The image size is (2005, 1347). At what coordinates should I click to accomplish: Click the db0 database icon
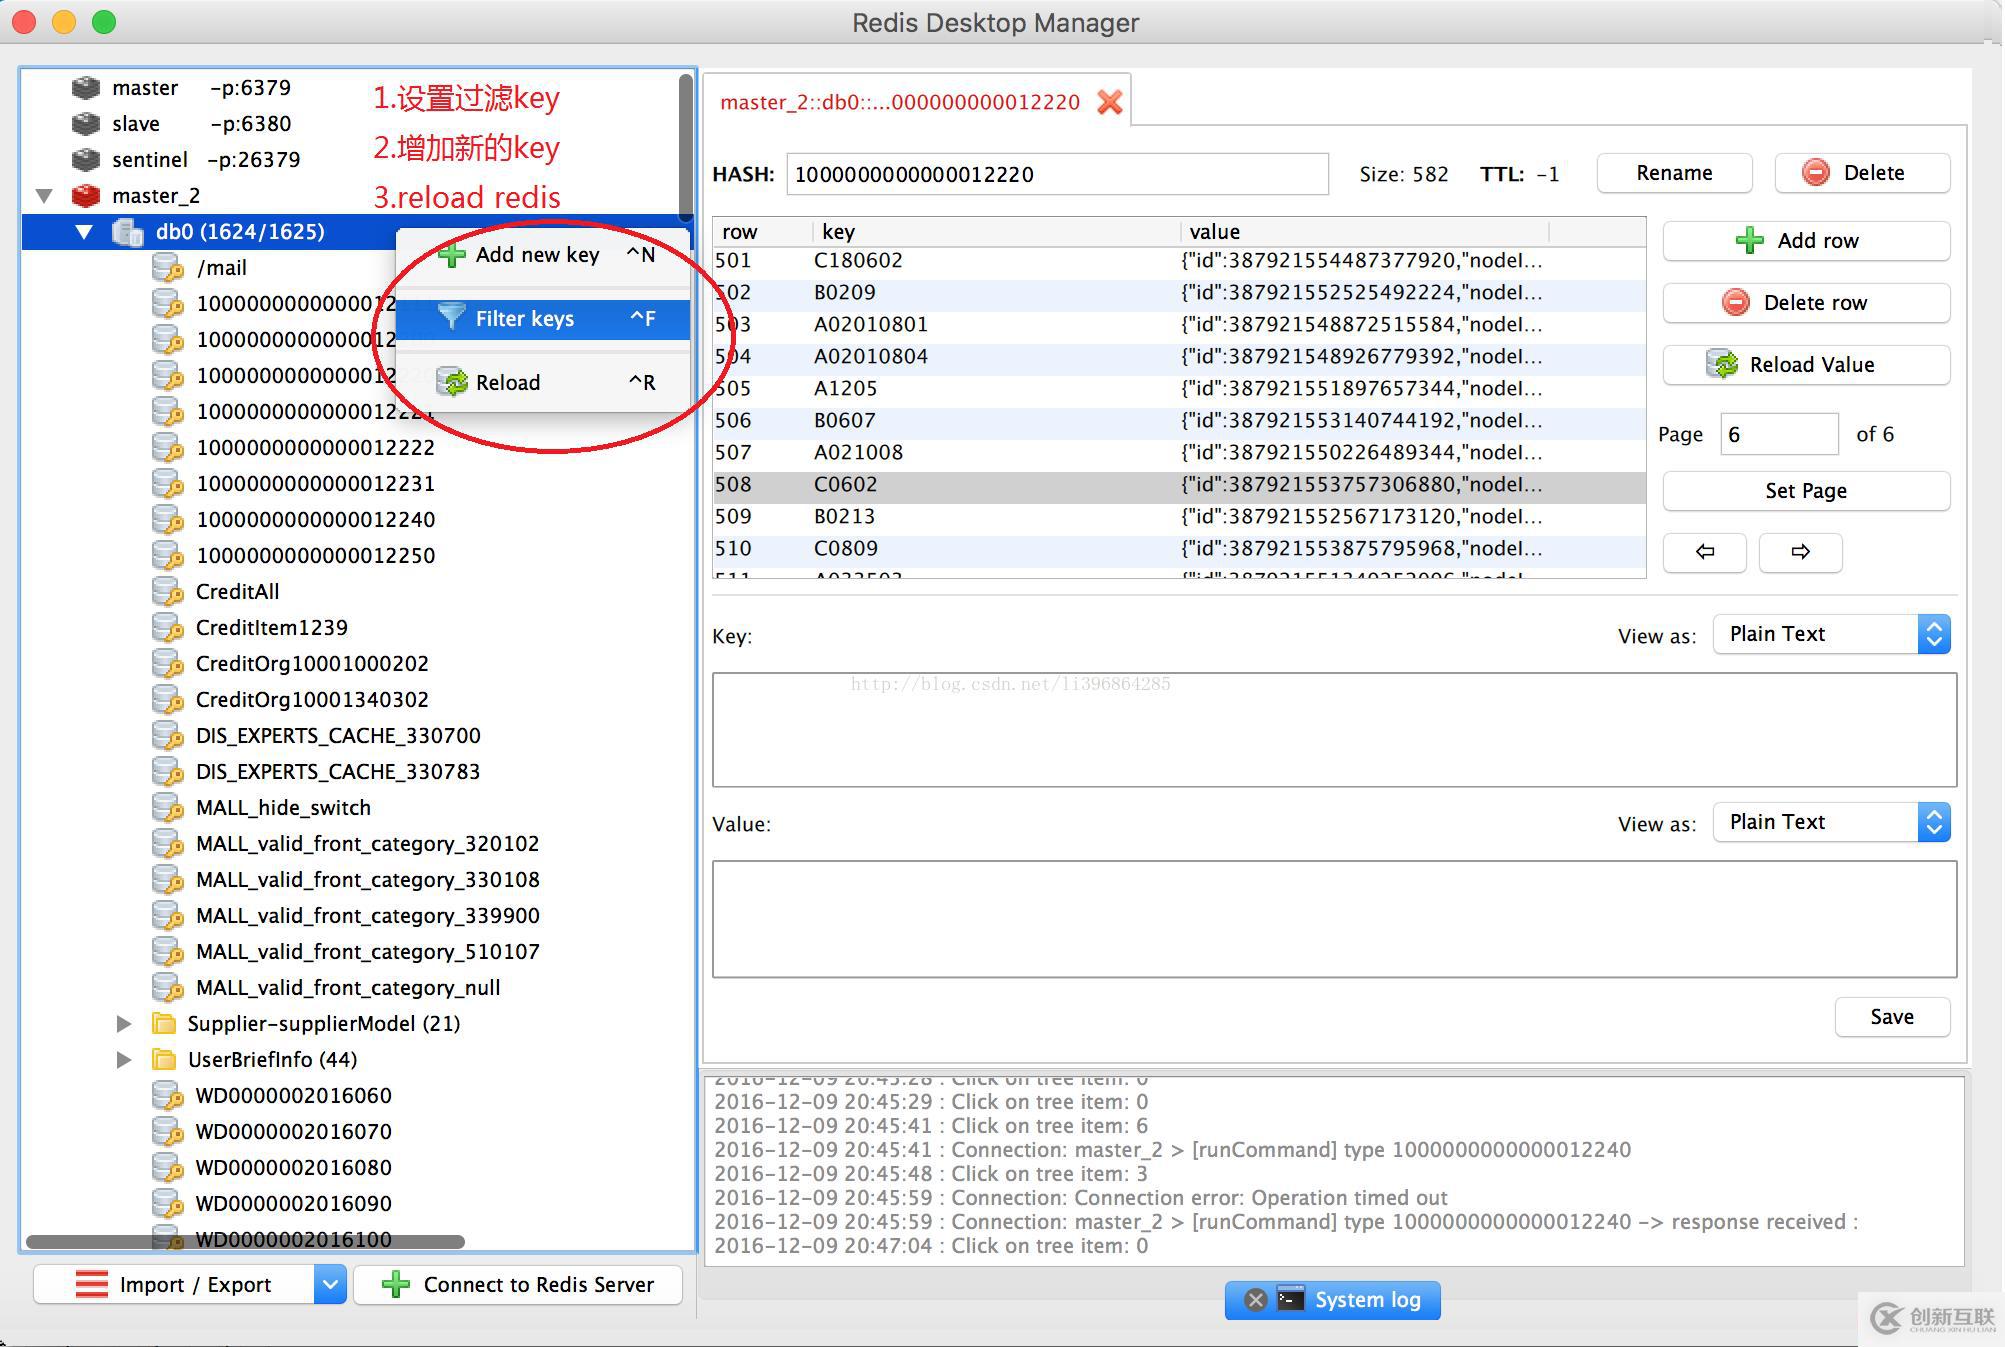pyautogui.click(x=127, y=232)
